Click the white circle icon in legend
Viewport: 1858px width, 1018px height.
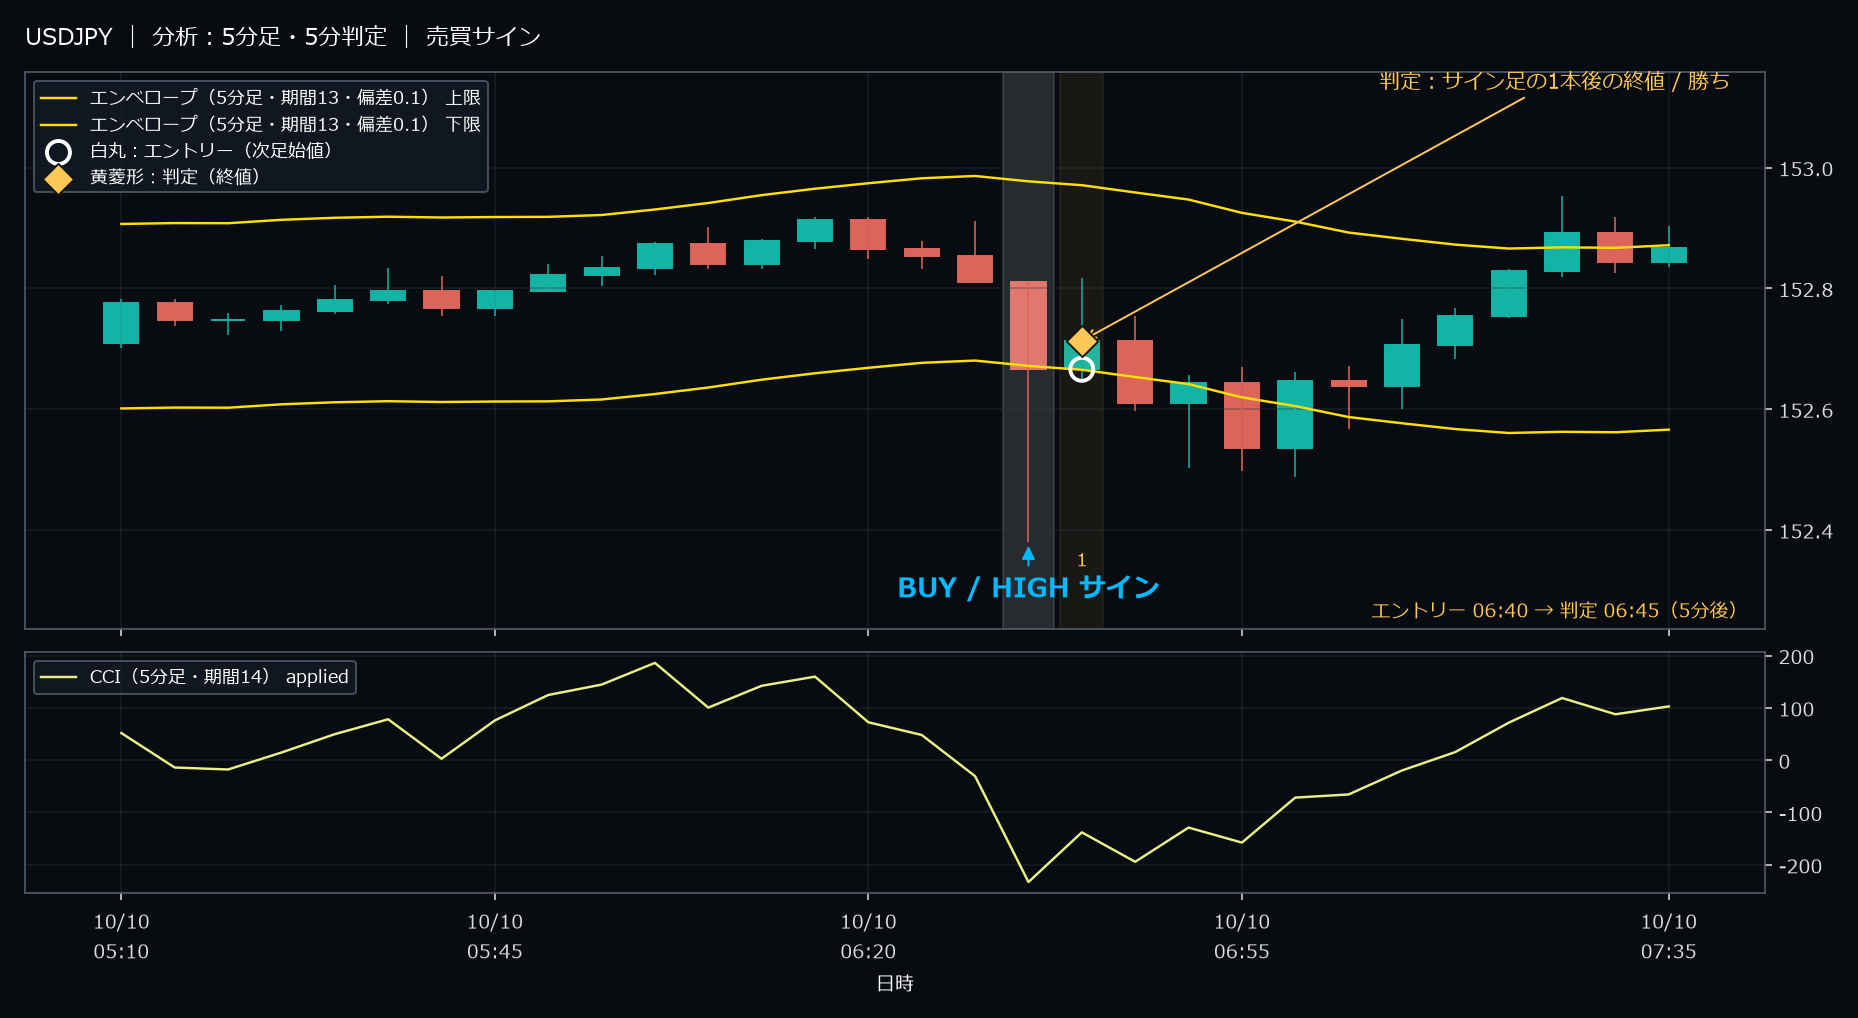tap(59, 152)
